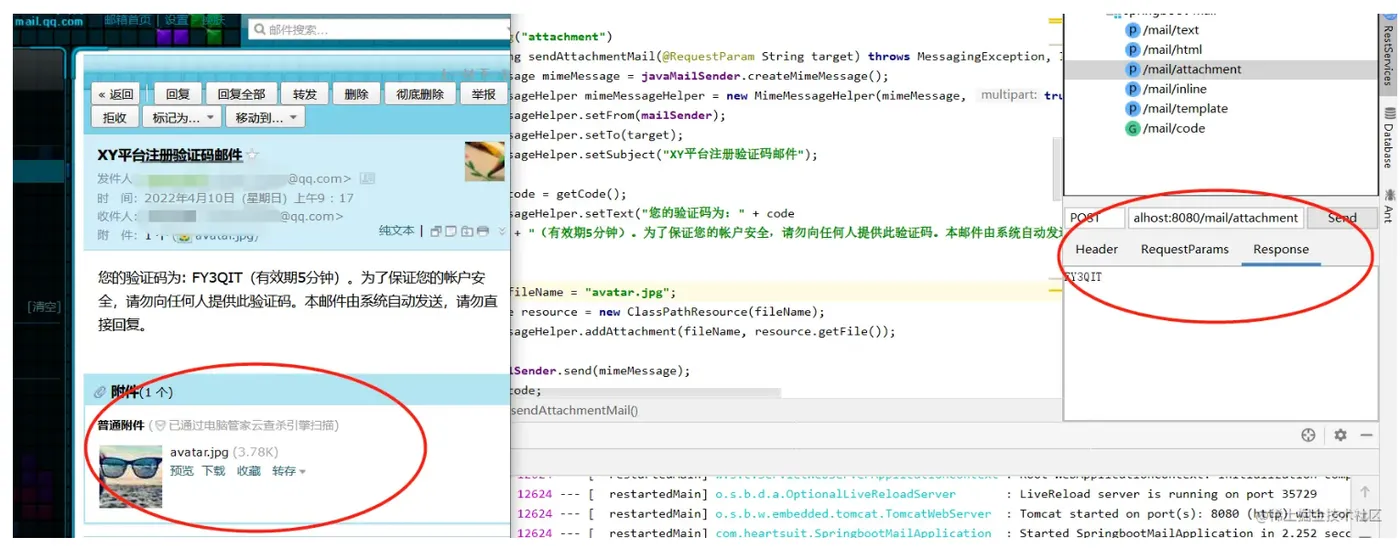Open sender contact card icon
The height and width of the screenshot is (548, 1400).
[367, 178]
